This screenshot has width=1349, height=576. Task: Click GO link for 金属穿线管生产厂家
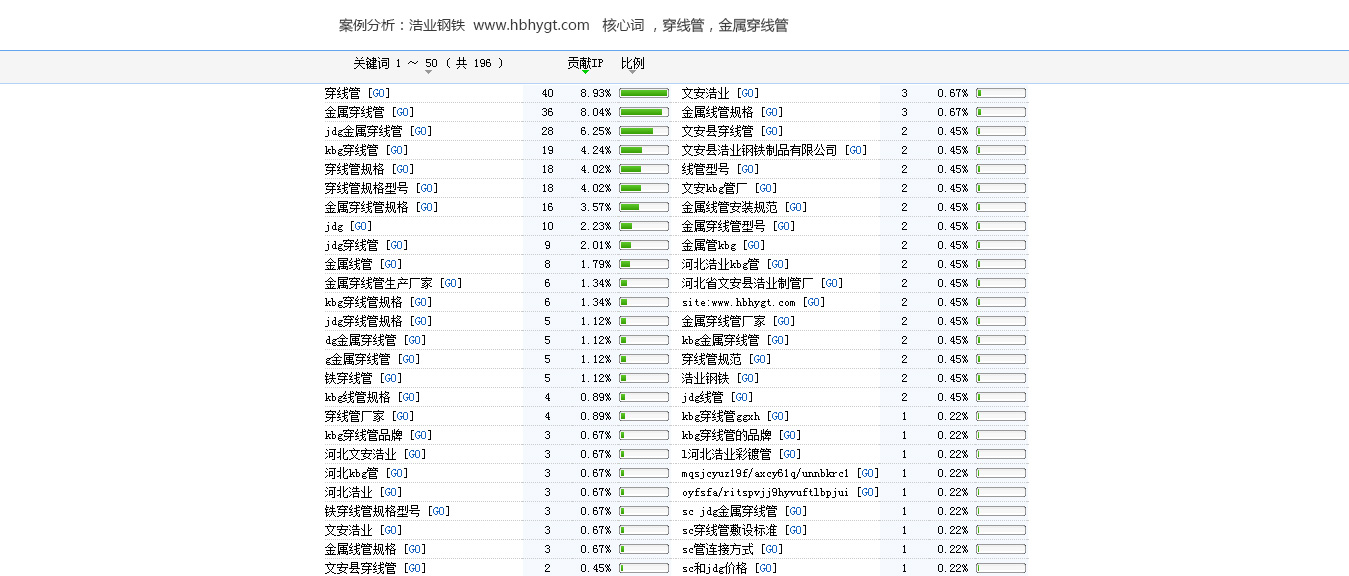[x=450, y=283]
